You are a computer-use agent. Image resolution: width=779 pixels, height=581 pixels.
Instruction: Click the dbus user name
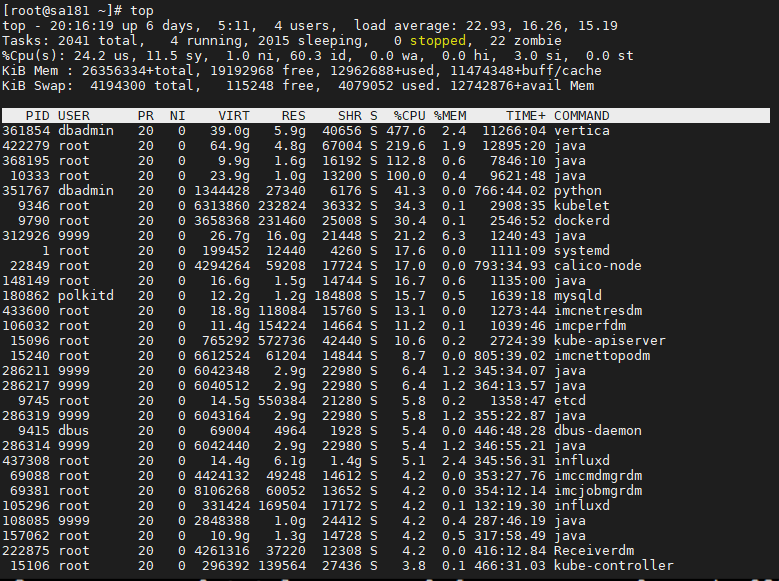pos(74,430)
